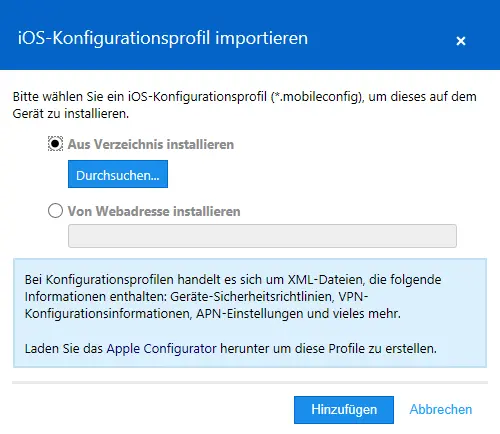Image resolution: width=500 pixels, height=434 pixels.
Task: Cancel the dialog via Abbrechen
Action: [x=441, y=410]
